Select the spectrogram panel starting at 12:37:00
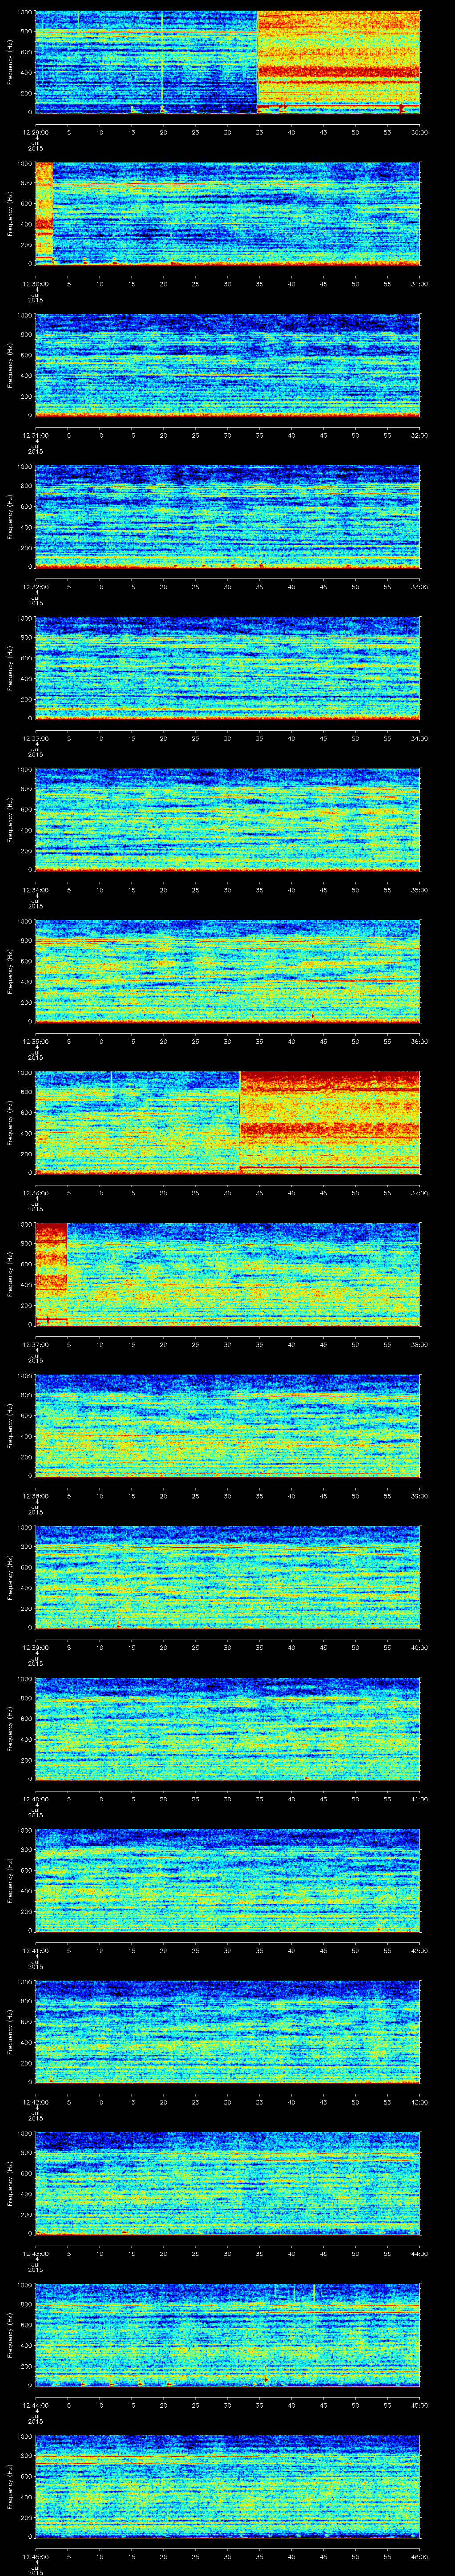This screenshot has height=2576, width=455. pyautogui.click(x=228, y=1275)
